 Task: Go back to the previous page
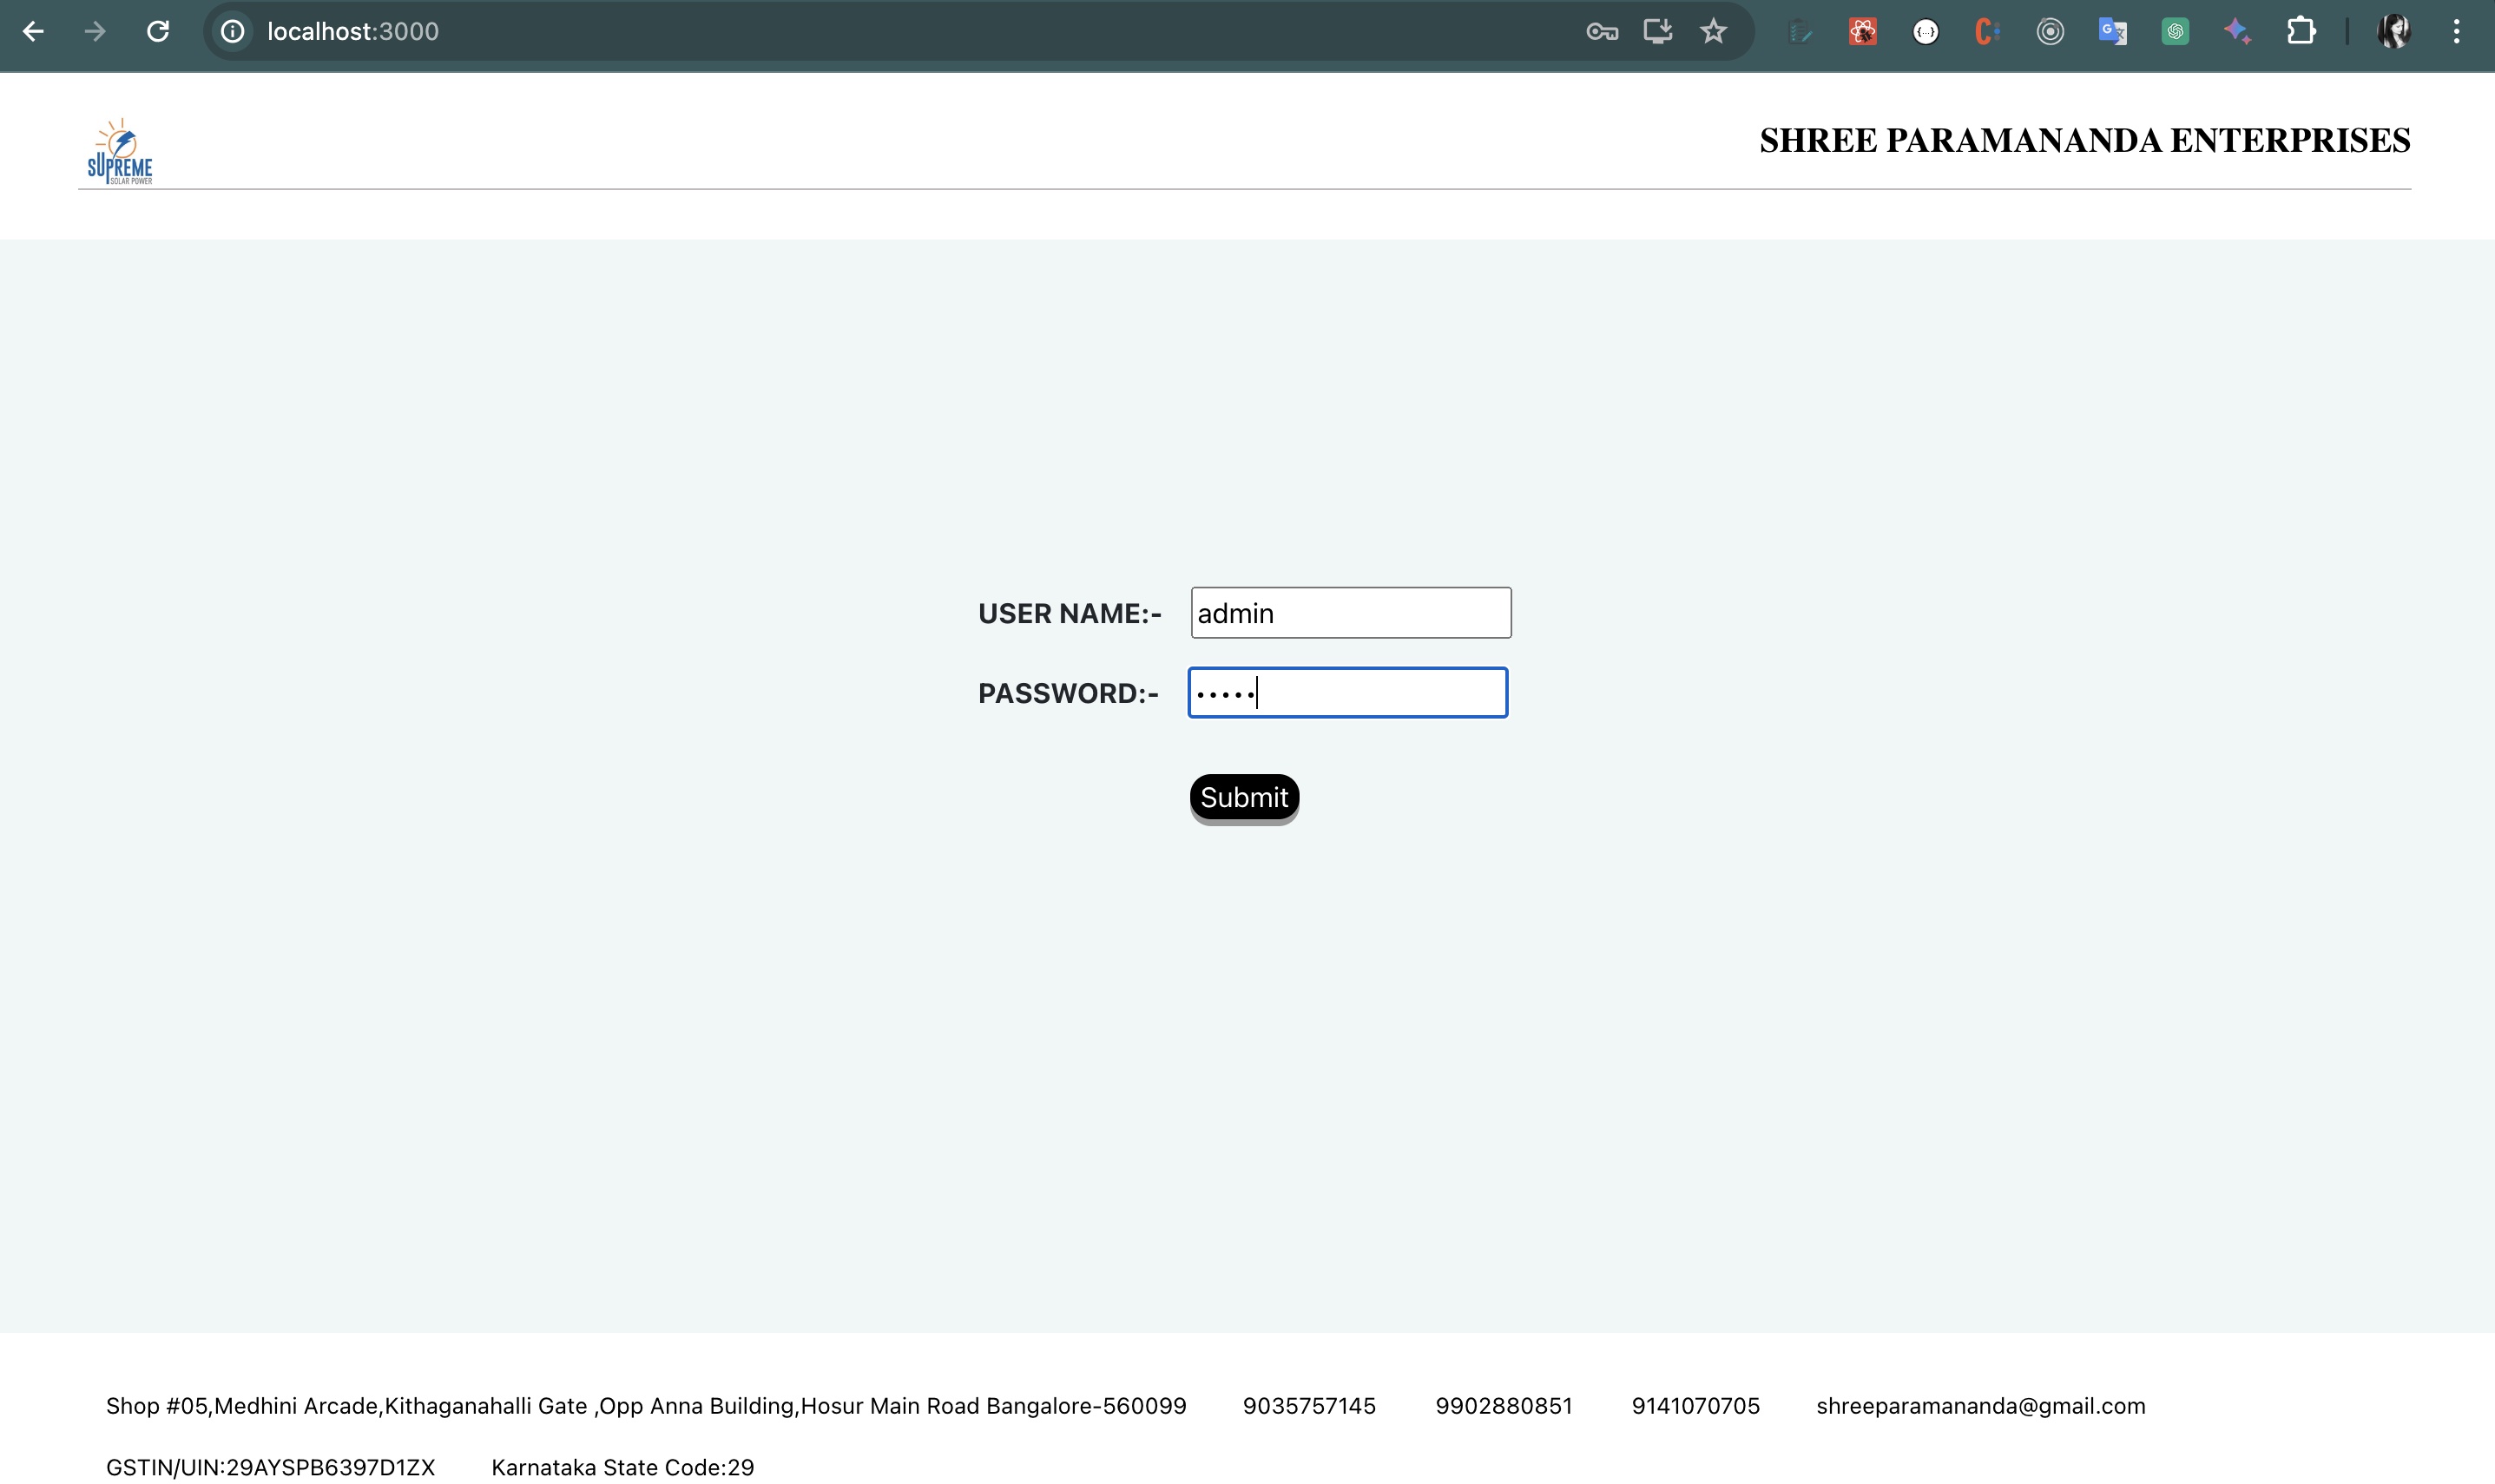click(33, 32)
